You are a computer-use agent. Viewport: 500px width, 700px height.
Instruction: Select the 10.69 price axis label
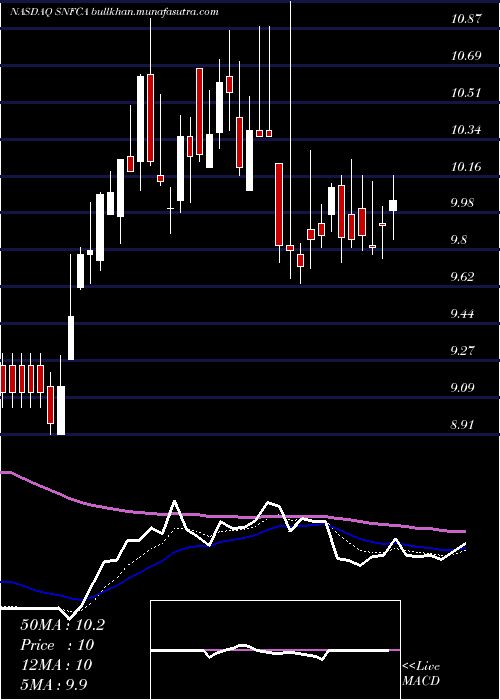pyautogui.click(x=466, y=56)
